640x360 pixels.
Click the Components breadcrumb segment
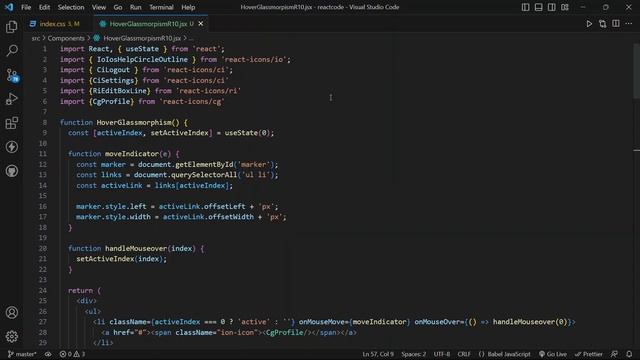coord(66,38)
